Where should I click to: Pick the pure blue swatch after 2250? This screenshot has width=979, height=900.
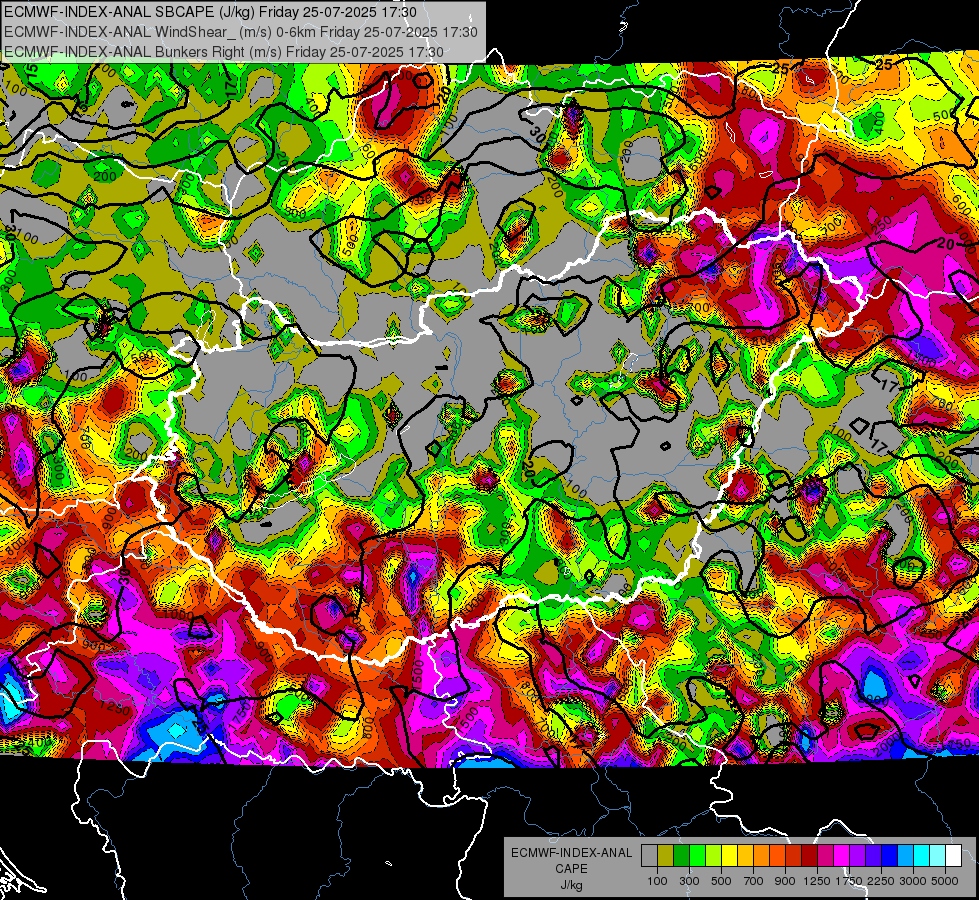[889, 856]
